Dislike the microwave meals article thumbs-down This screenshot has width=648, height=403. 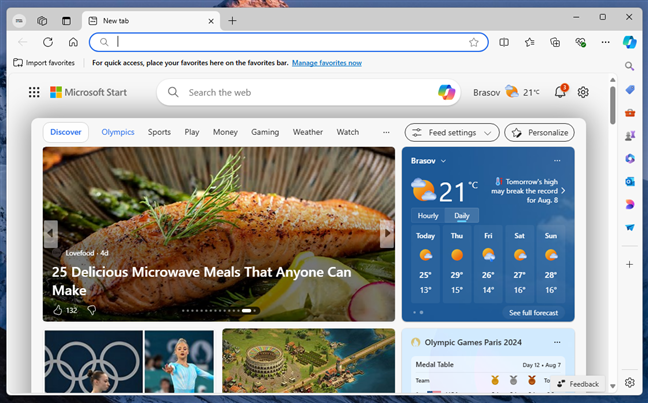(92, 310)
